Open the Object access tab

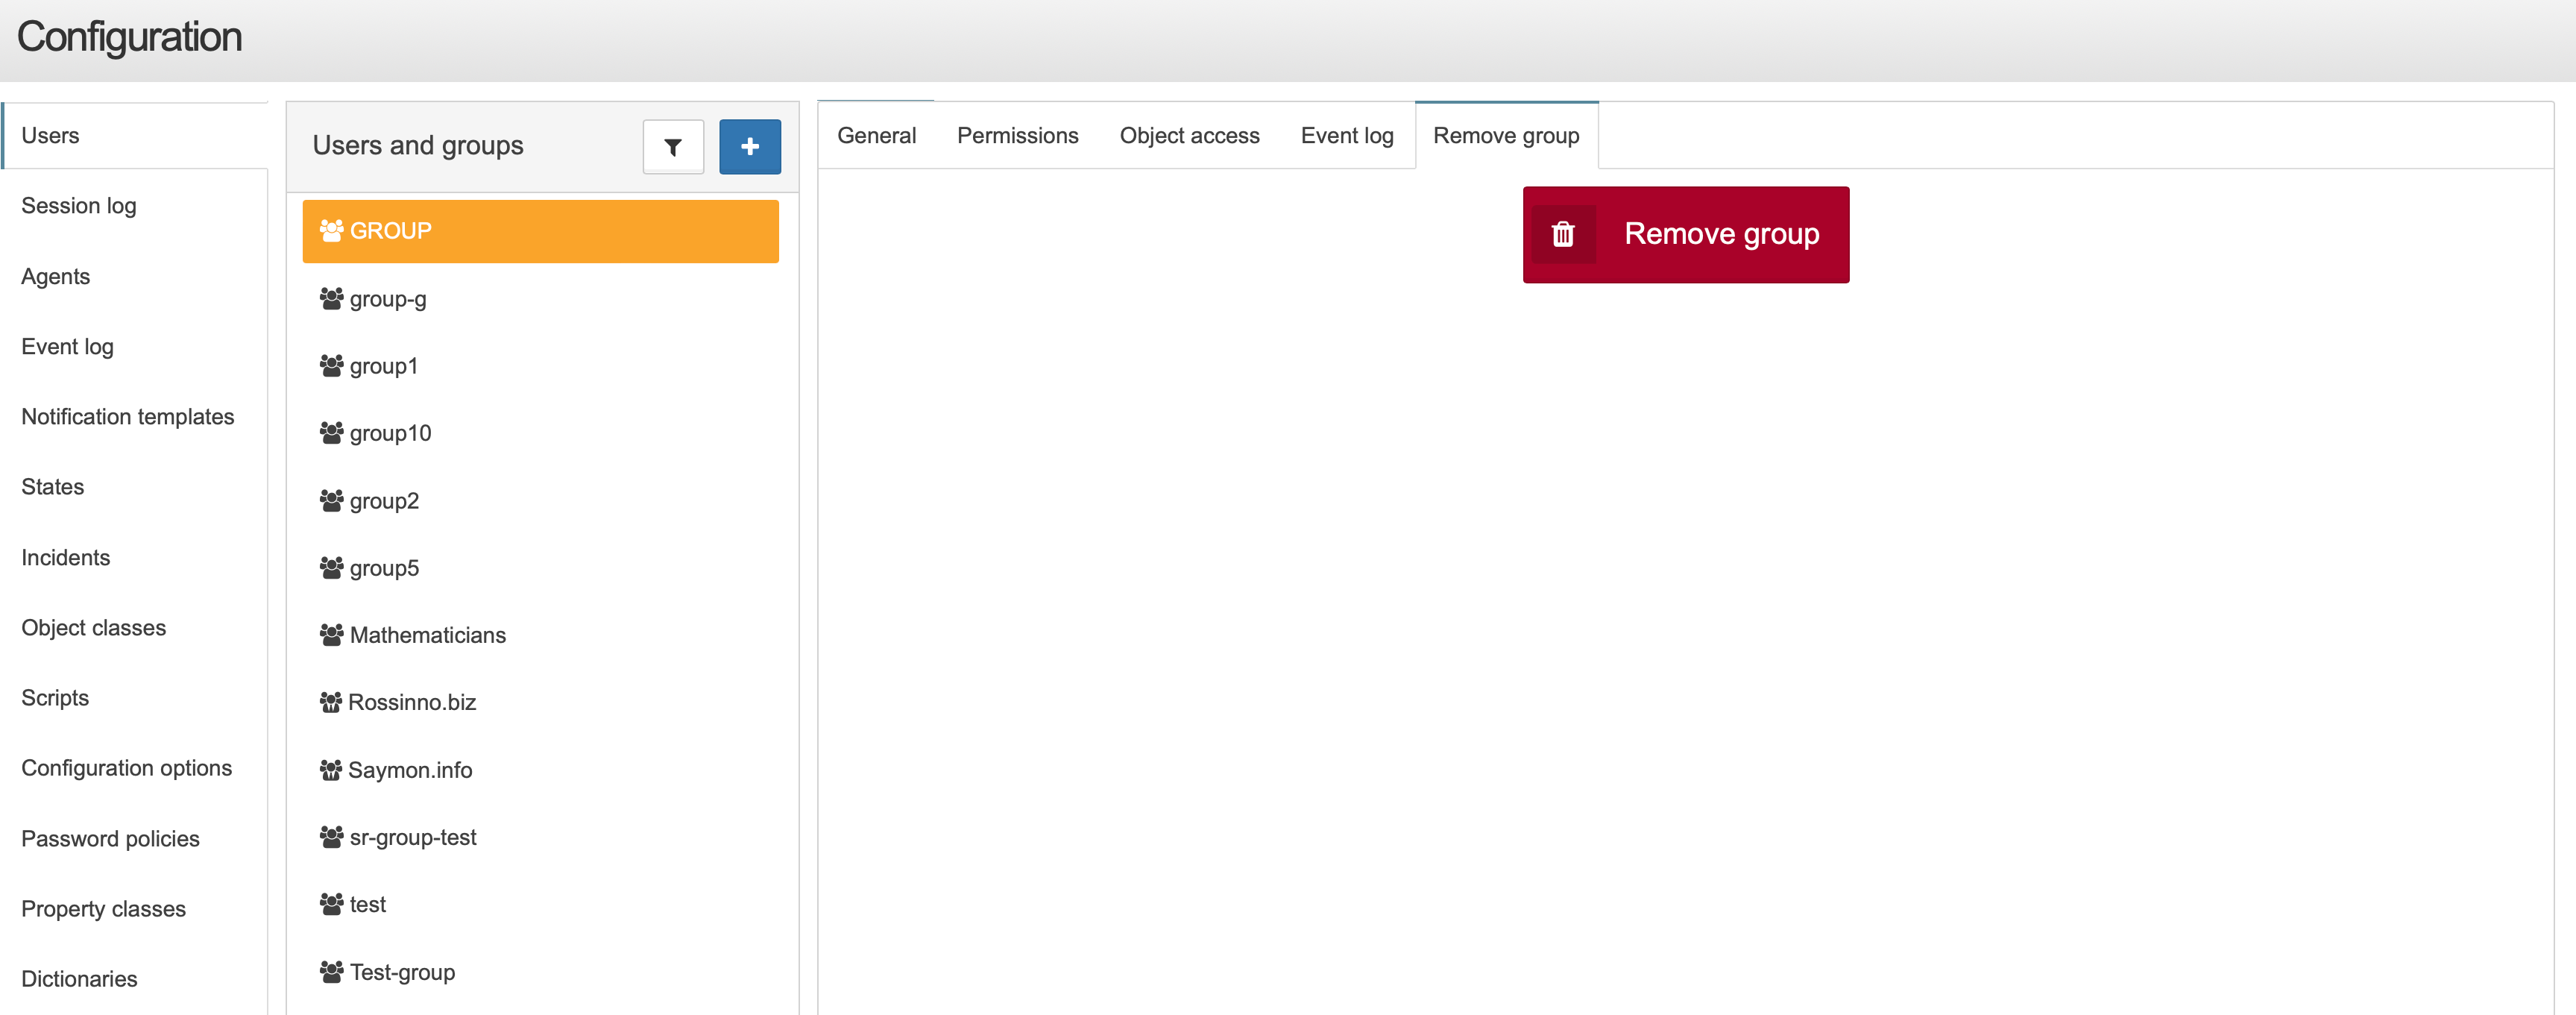pyautogui.click(x=1189, y=135)
